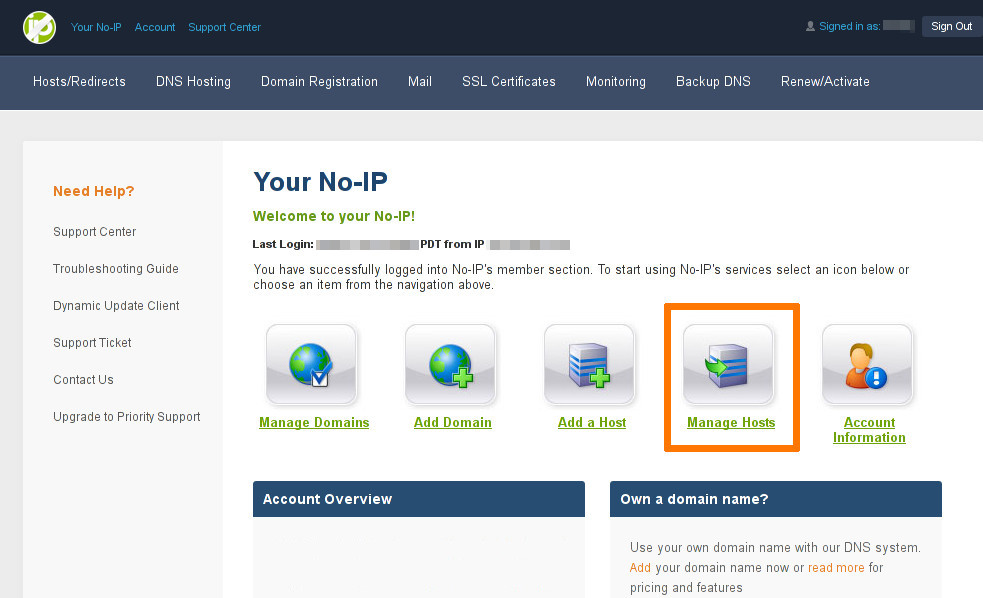The height and width of the screenshot is (598, 983).
Task: Go to Renew/Activate
Action: pyautogui.click(x=825, y=81)
